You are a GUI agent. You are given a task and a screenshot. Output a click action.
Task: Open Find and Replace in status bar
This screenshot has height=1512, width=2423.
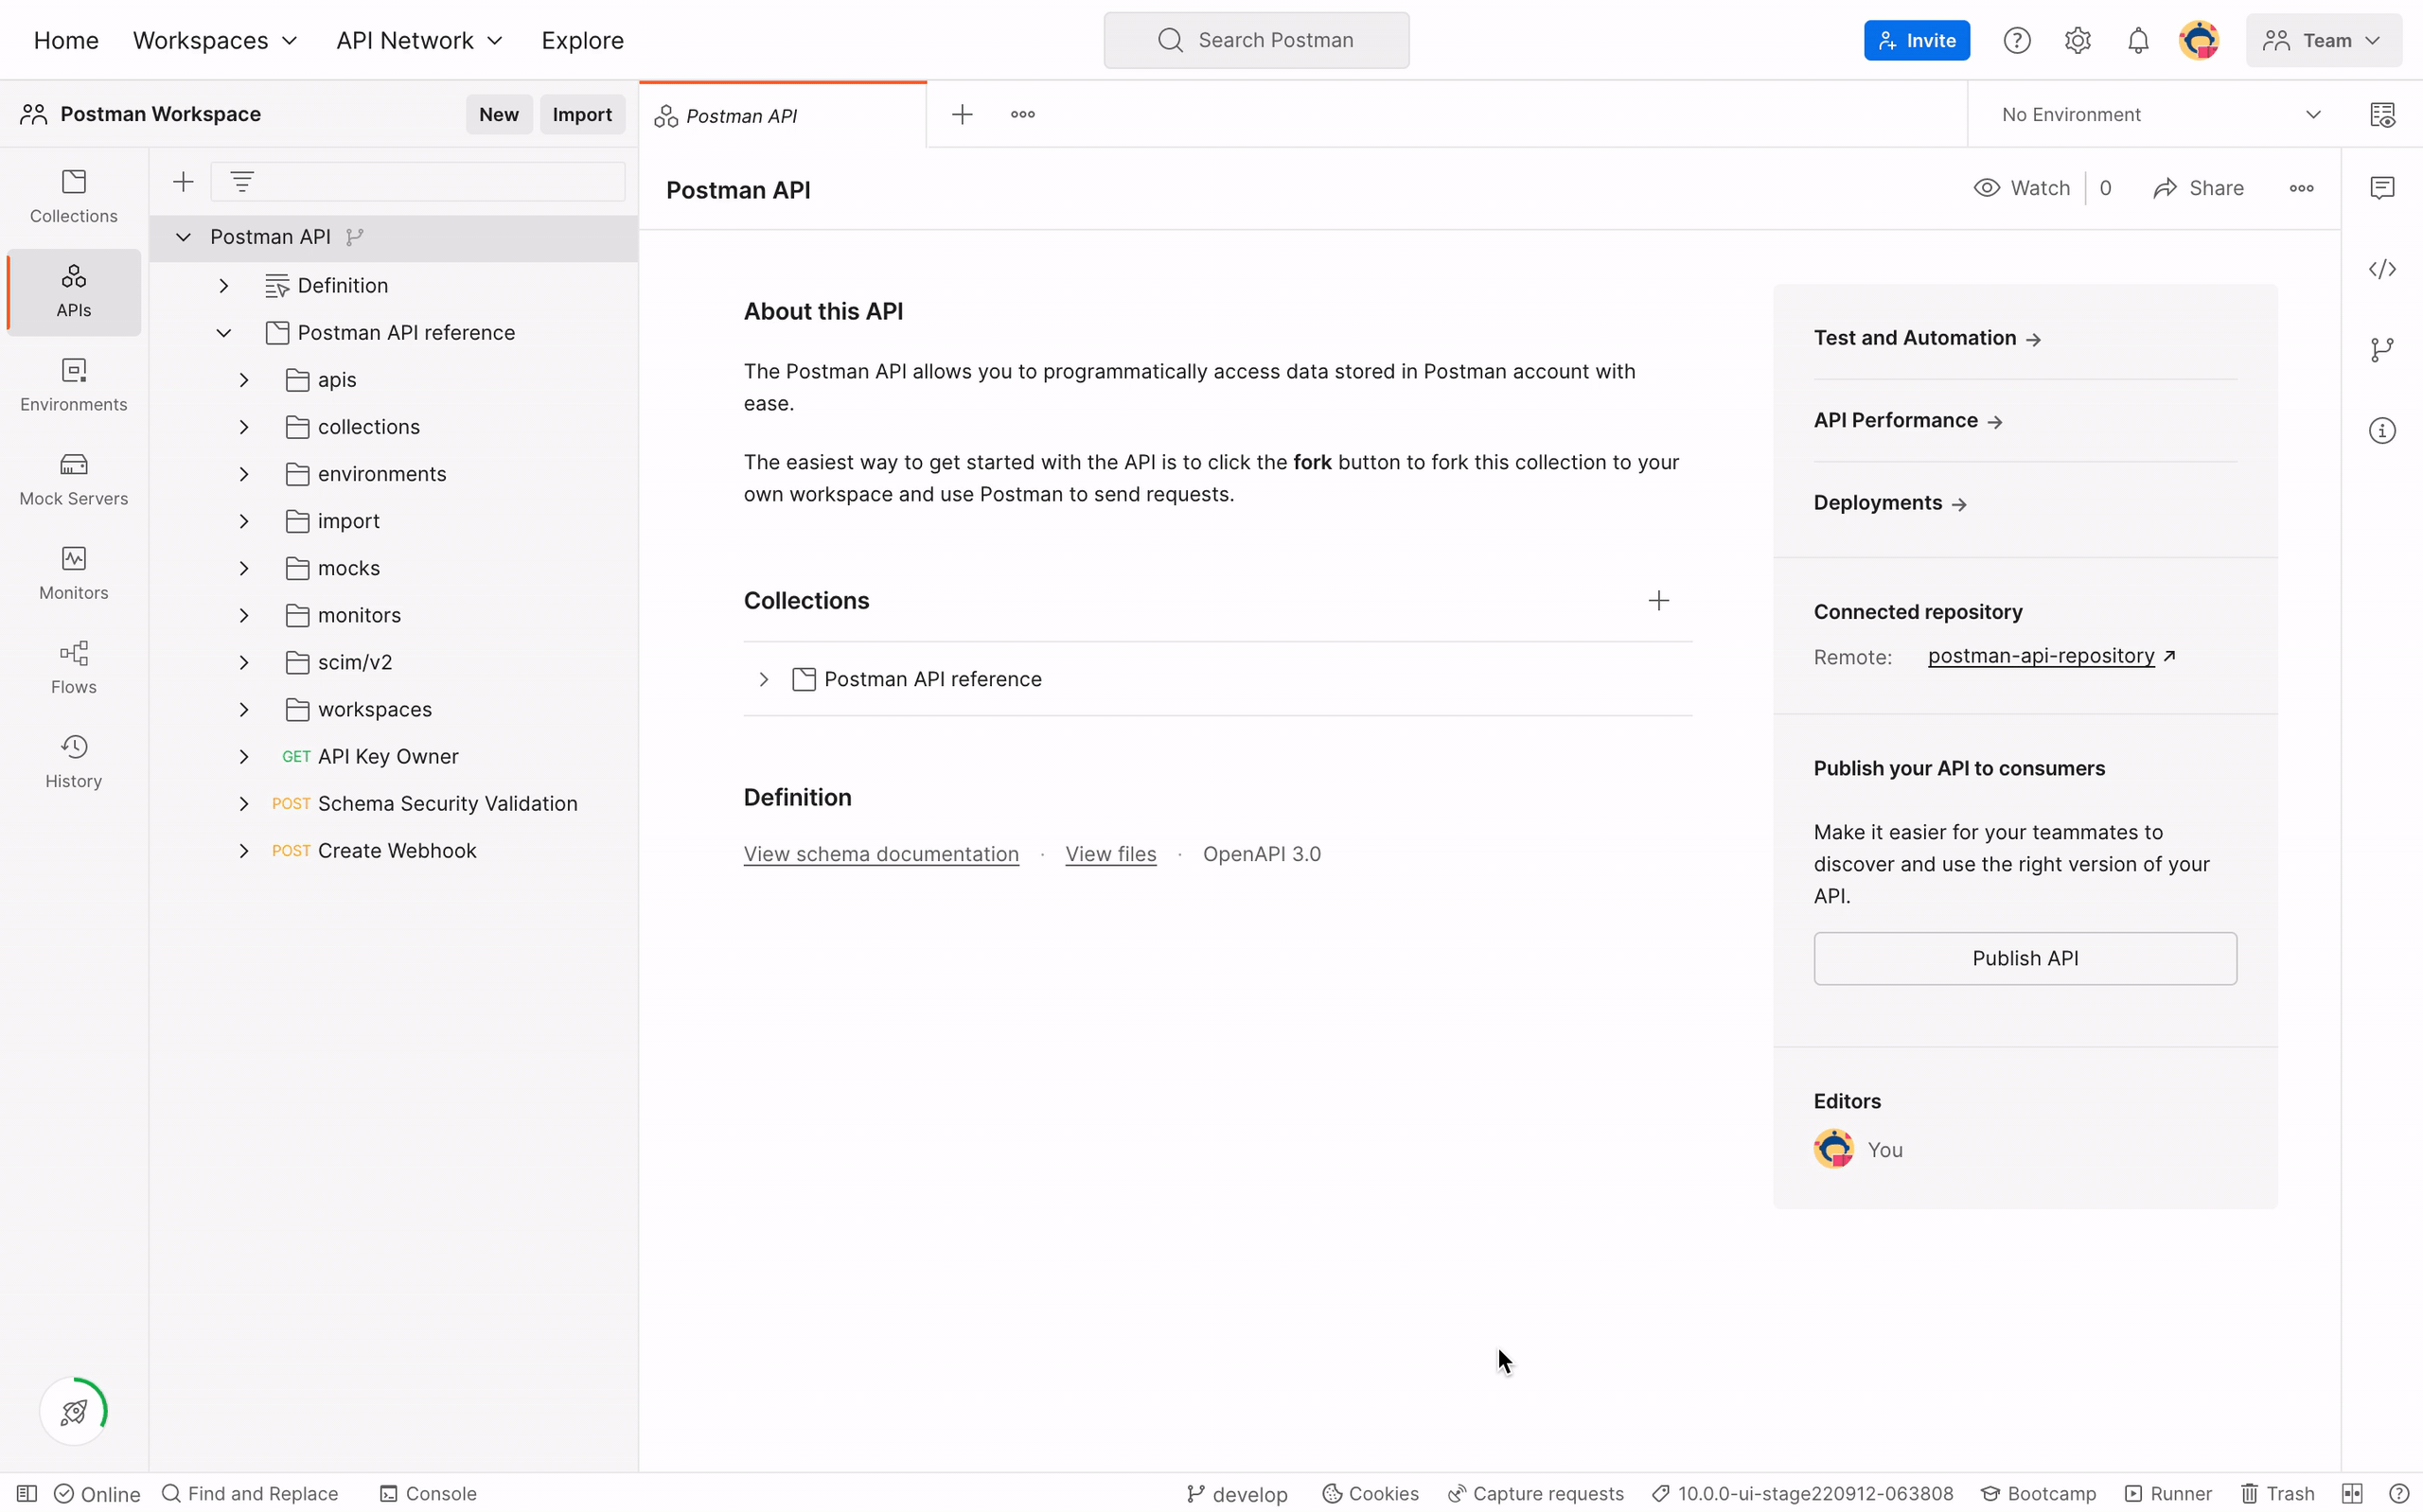point(250,1493)
